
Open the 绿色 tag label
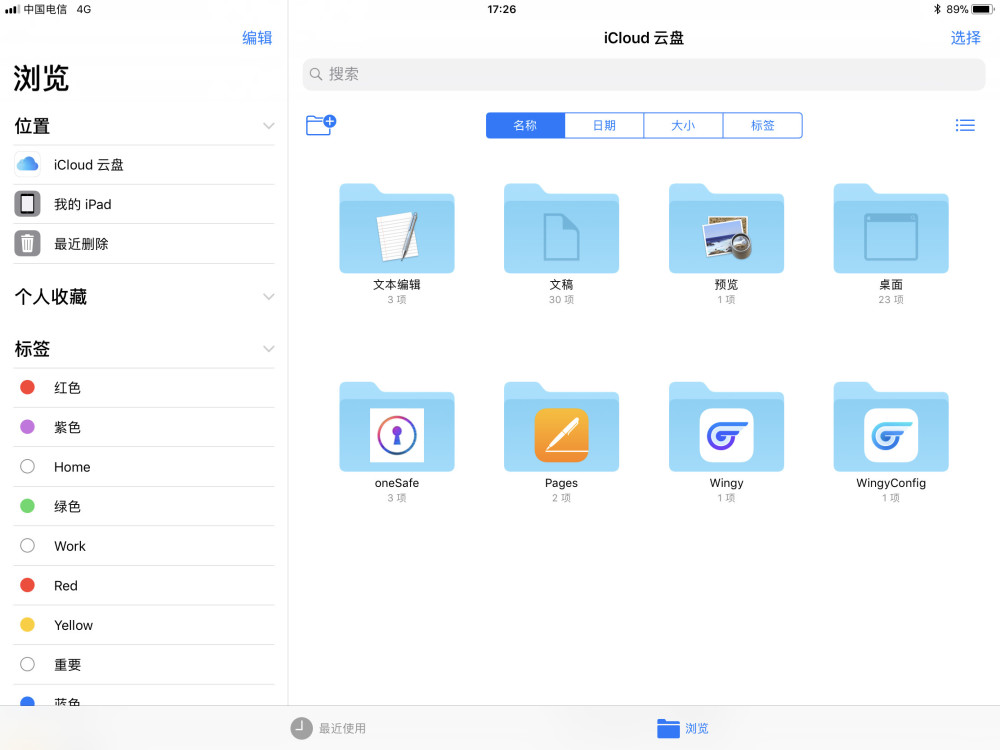coord(67,506)
